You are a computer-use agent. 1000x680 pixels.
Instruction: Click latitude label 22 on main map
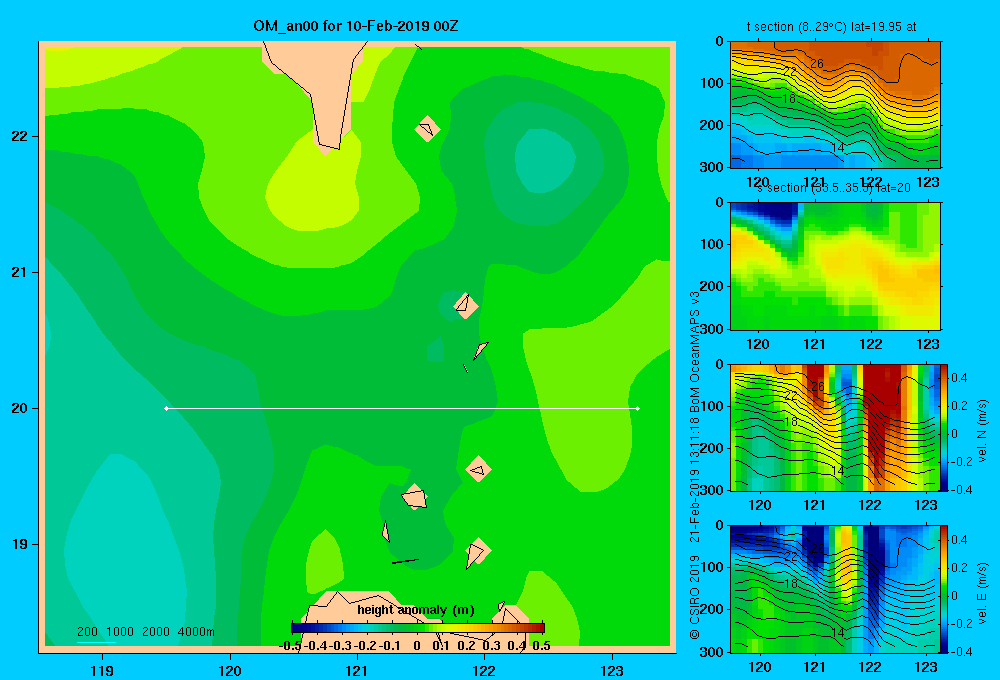20,136
